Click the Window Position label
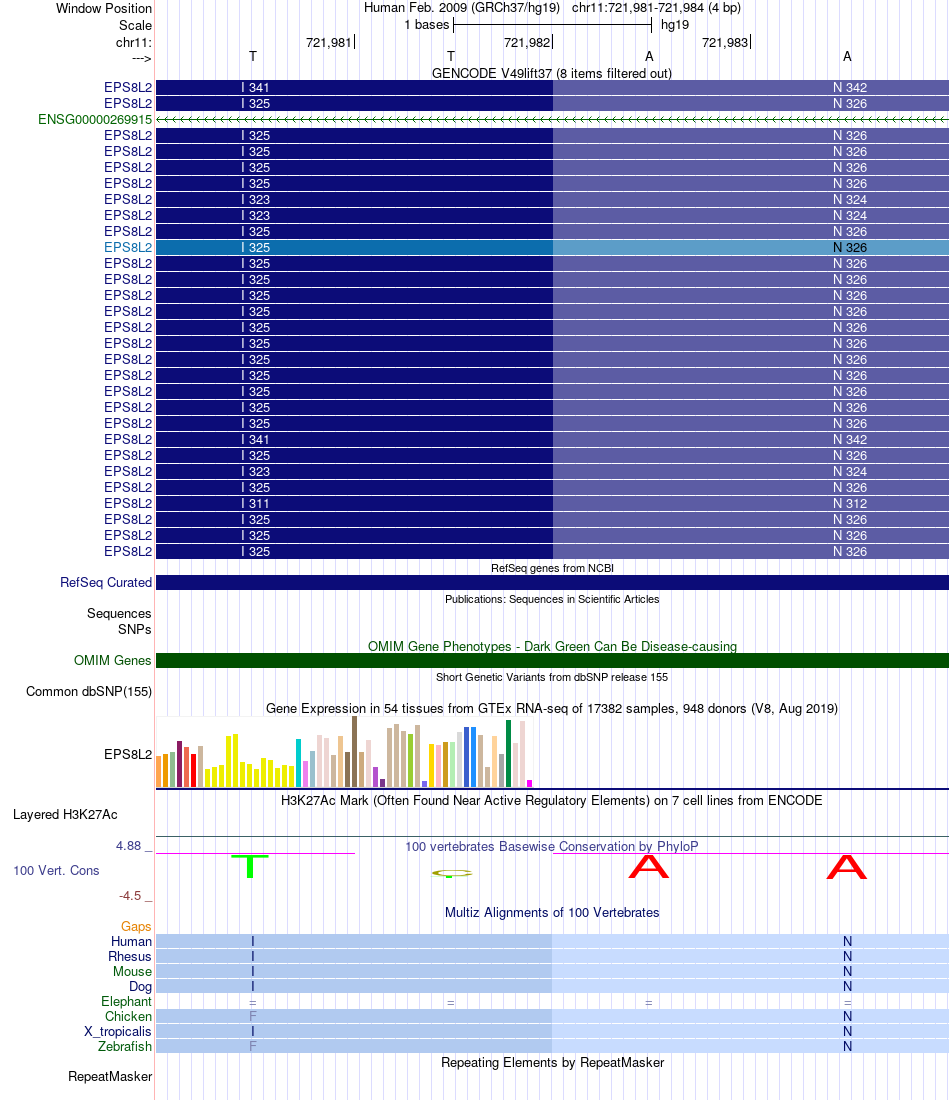 [x=104, y=8]
